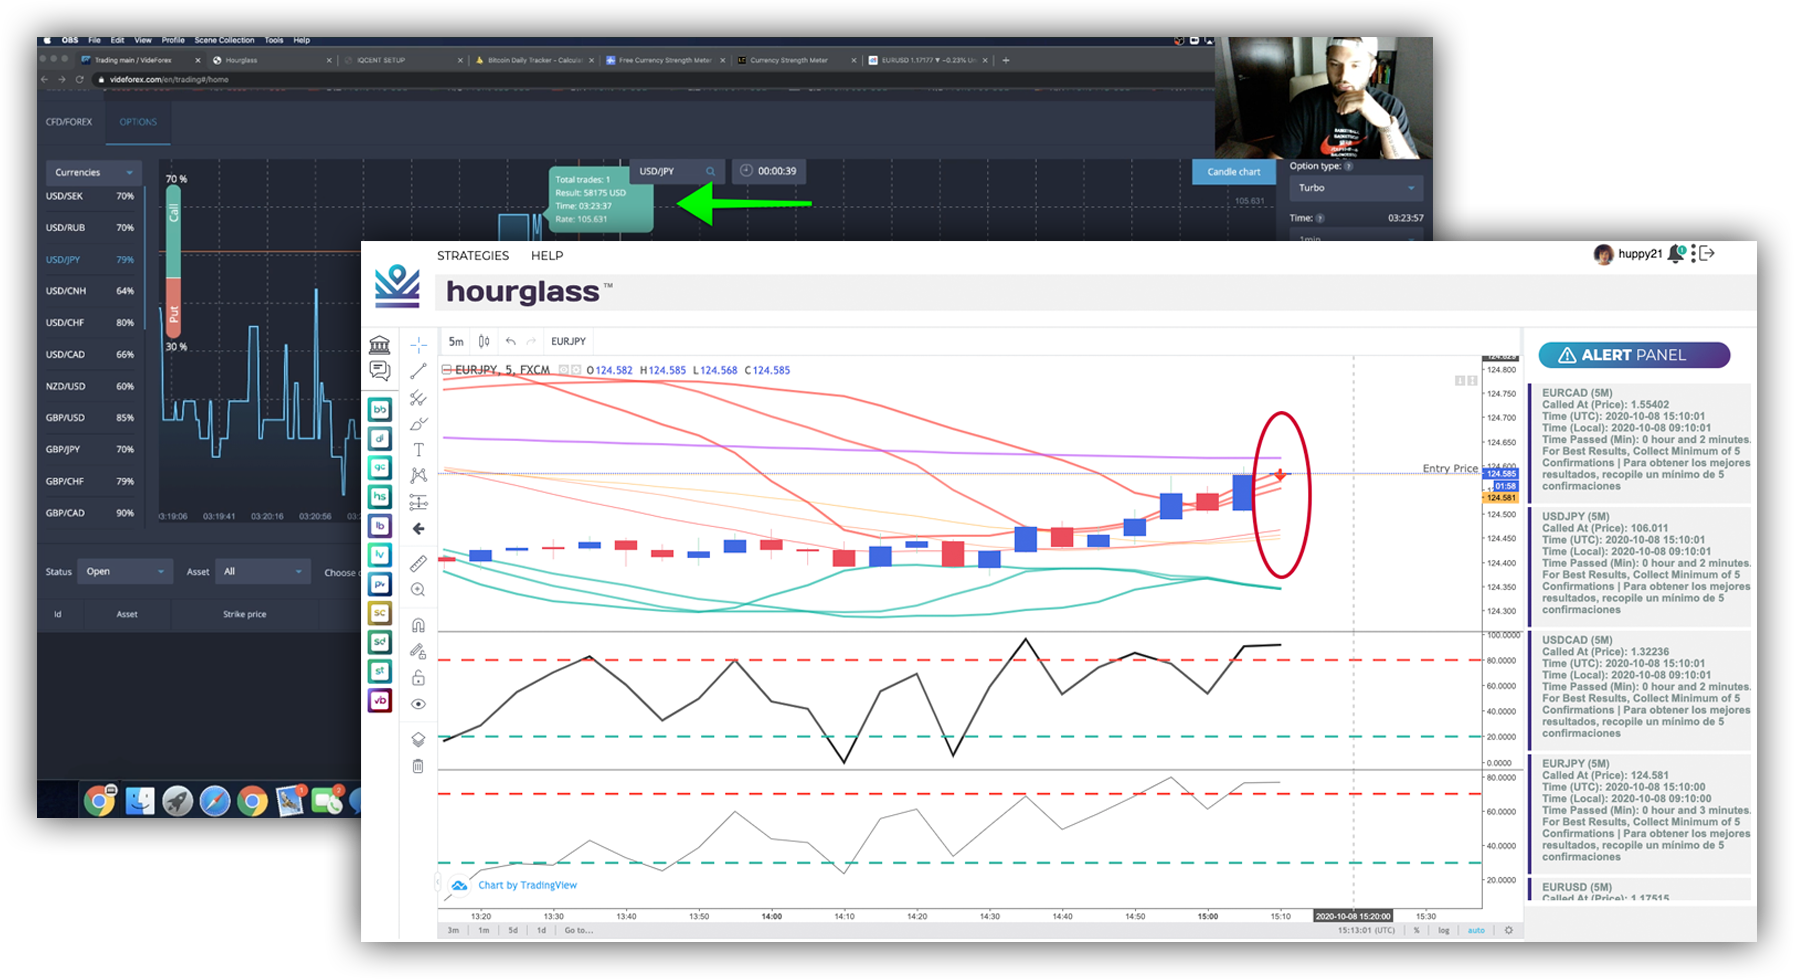Toggle hide all drawings eye icon
The height and width of the screenshot is (979, 1794).
click(x=419, y=704)
